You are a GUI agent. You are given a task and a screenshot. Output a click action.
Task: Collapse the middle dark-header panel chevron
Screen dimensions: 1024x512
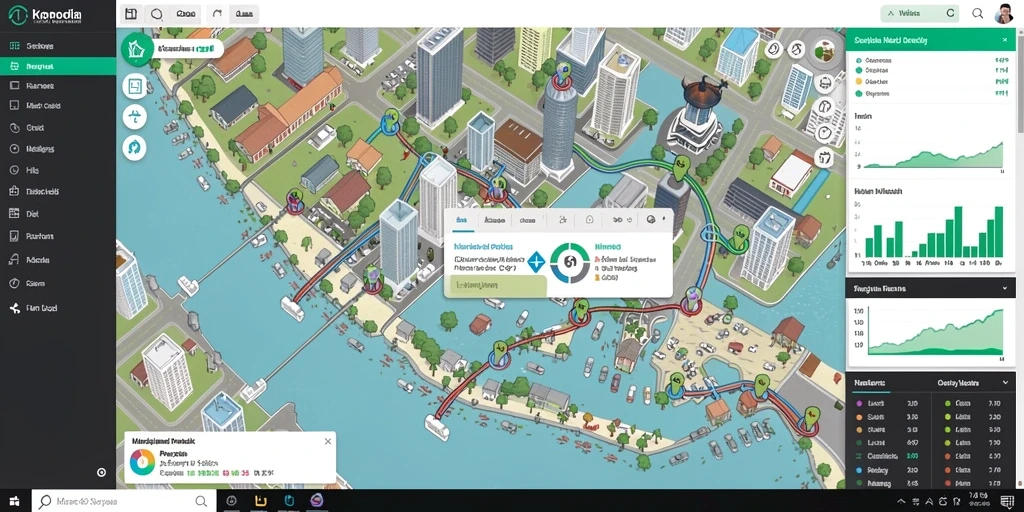[x=1004, y=288]
